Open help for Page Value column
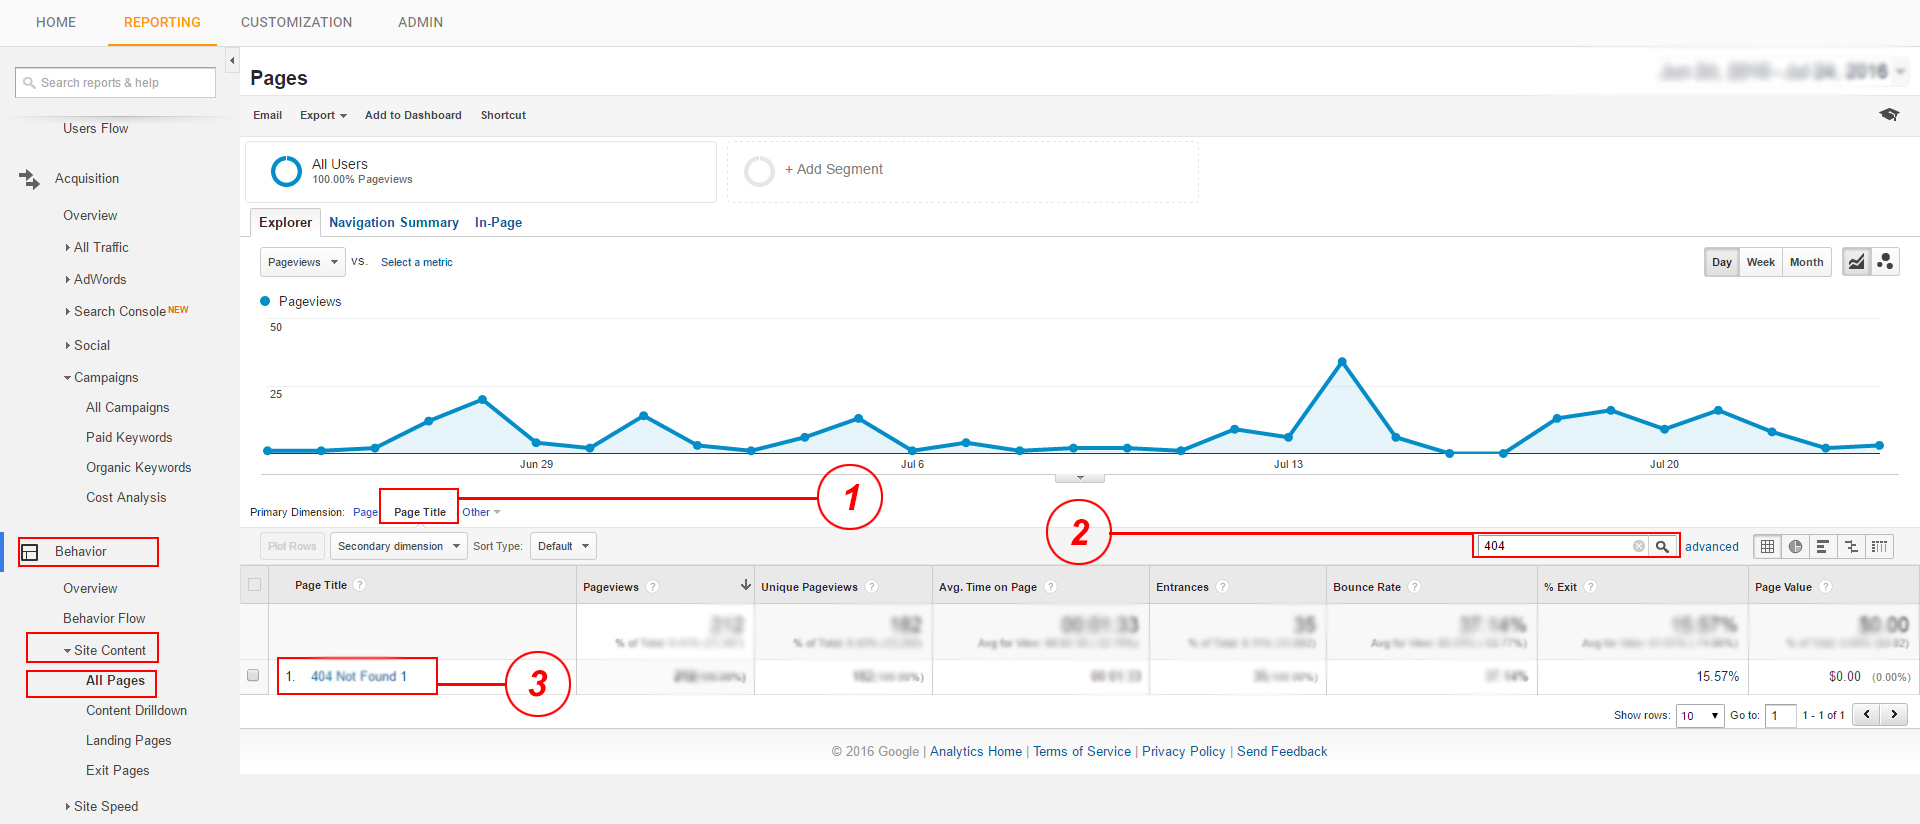1920x824 pixels. [x=1826, y=587]
